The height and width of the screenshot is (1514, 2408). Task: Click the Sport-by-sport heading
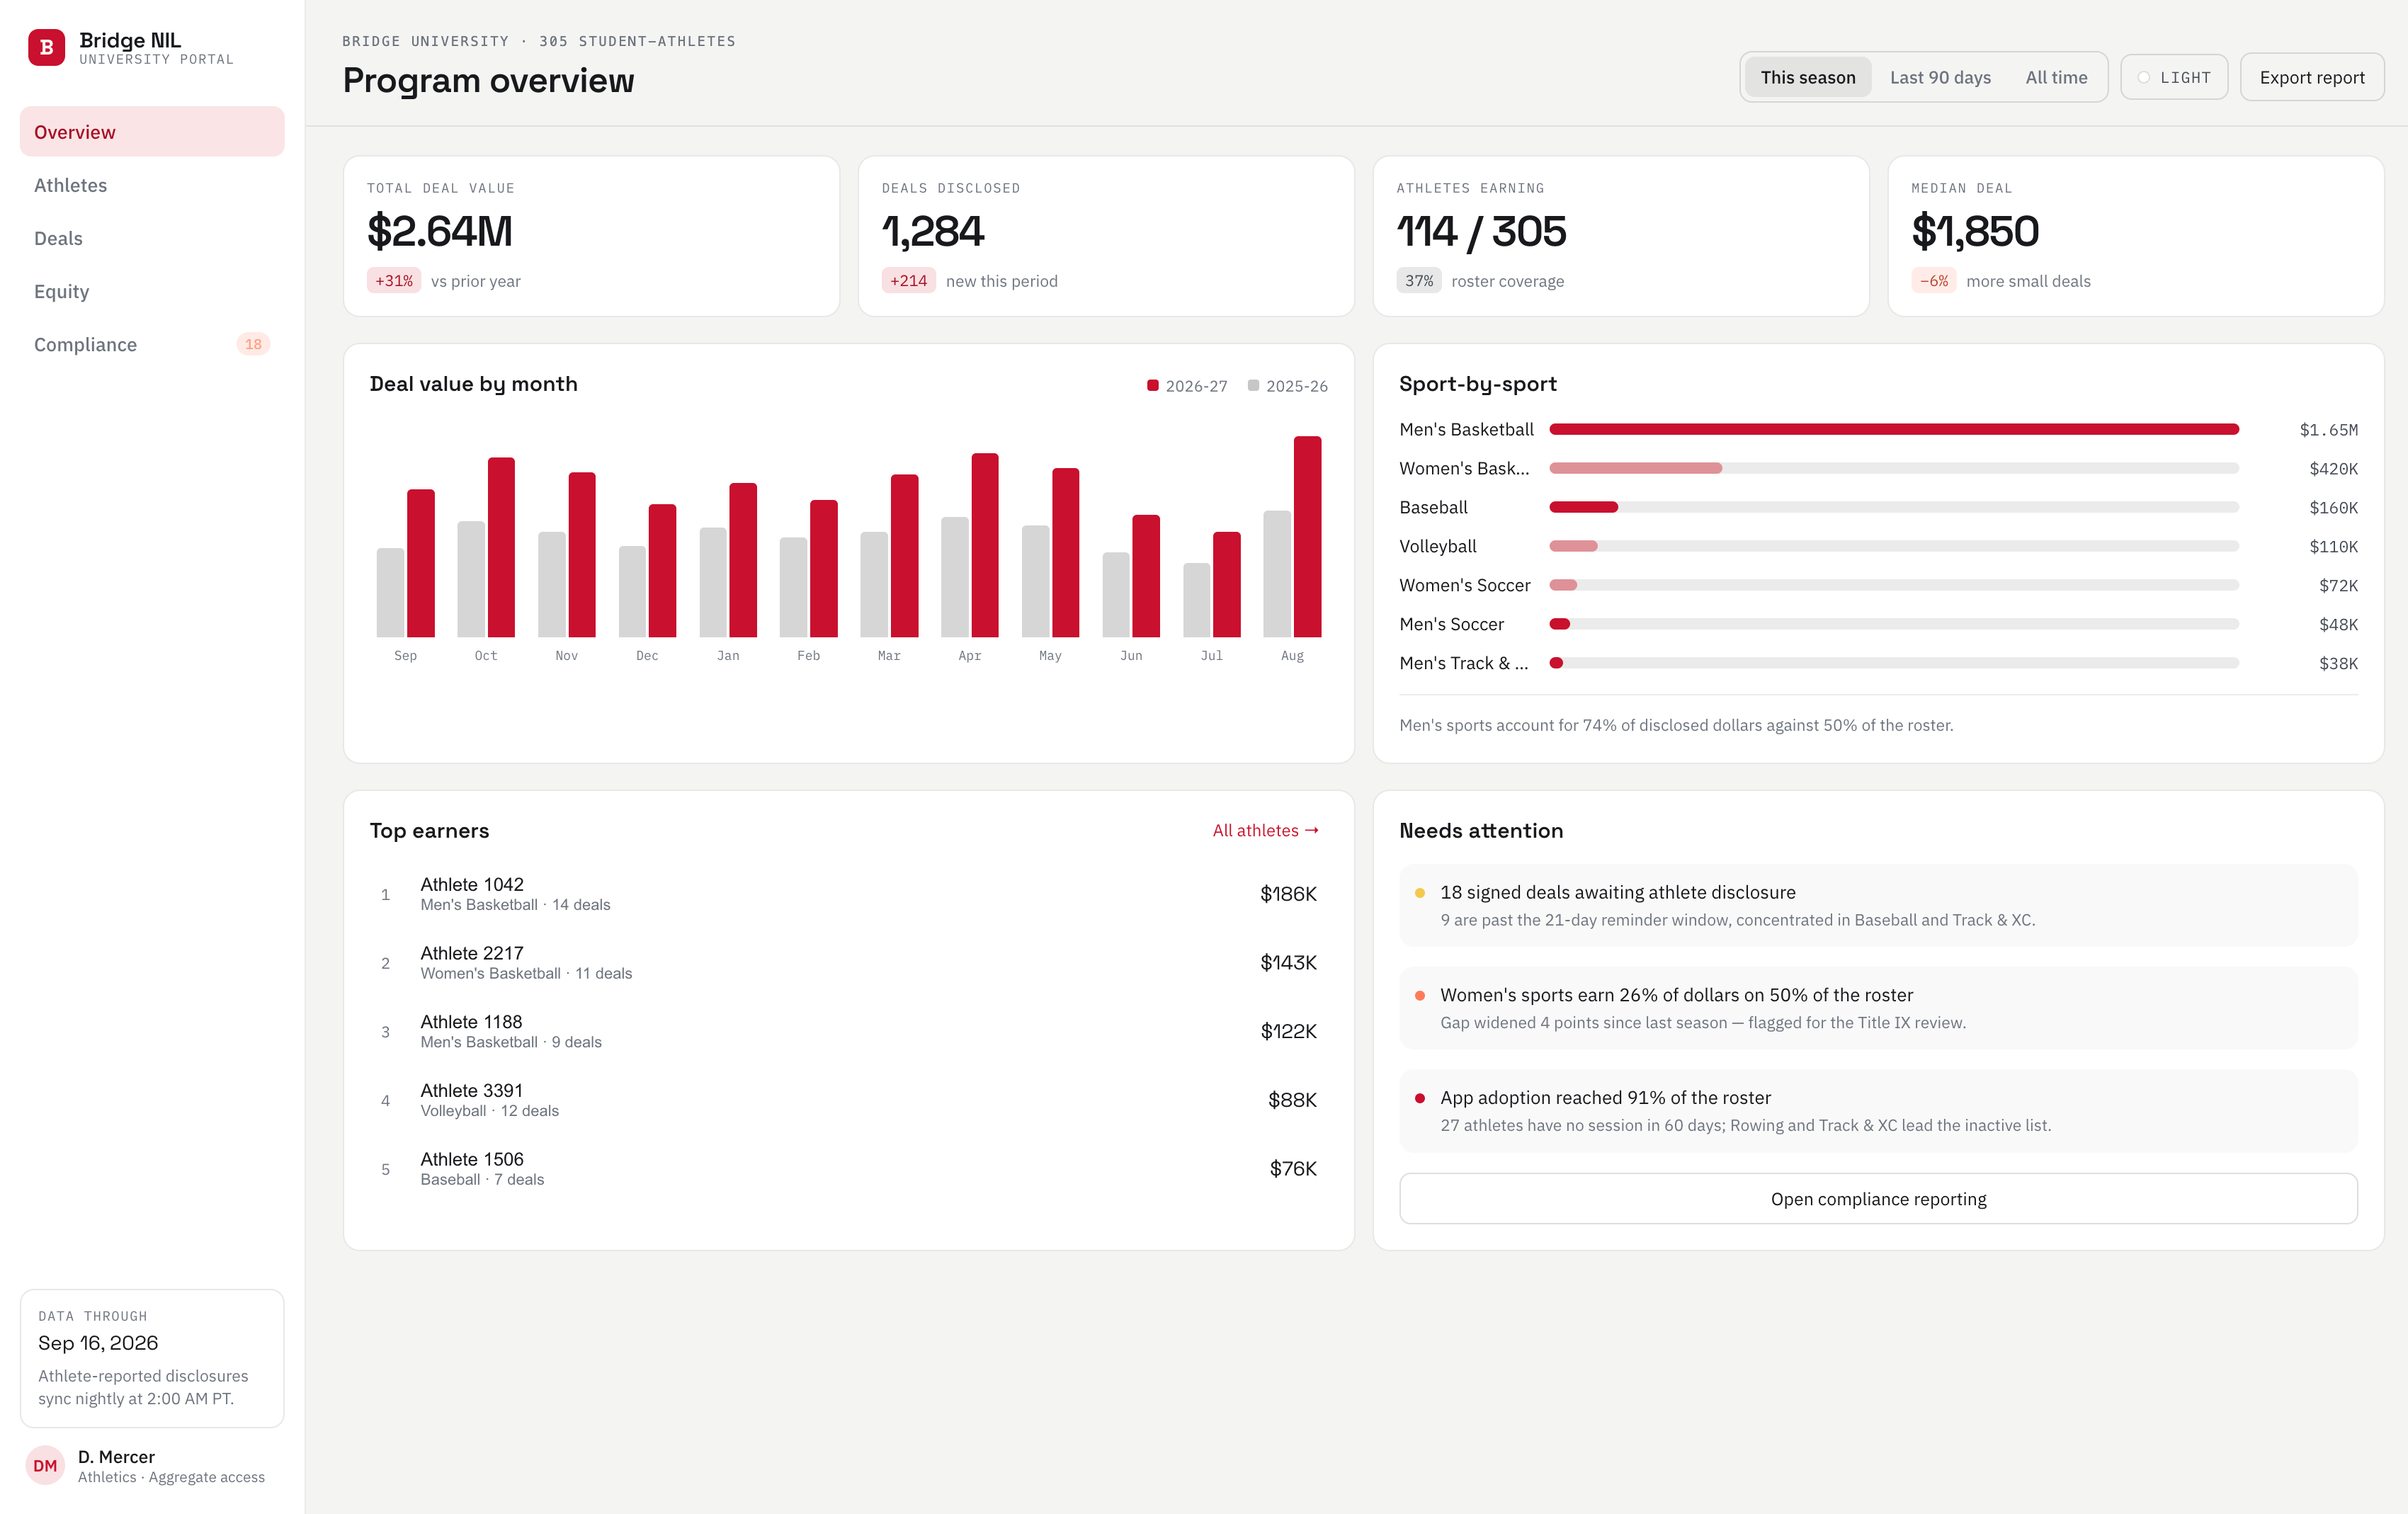pyautogui.click(x=1478, y=384)
